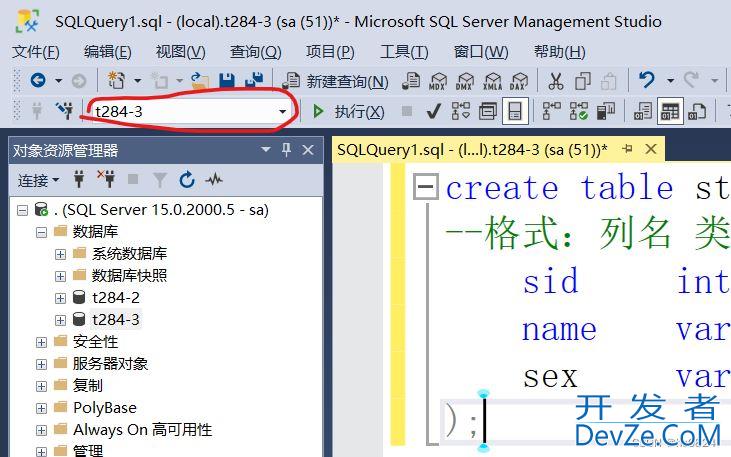Open the 查询(Q) menu

pos(255,51)
